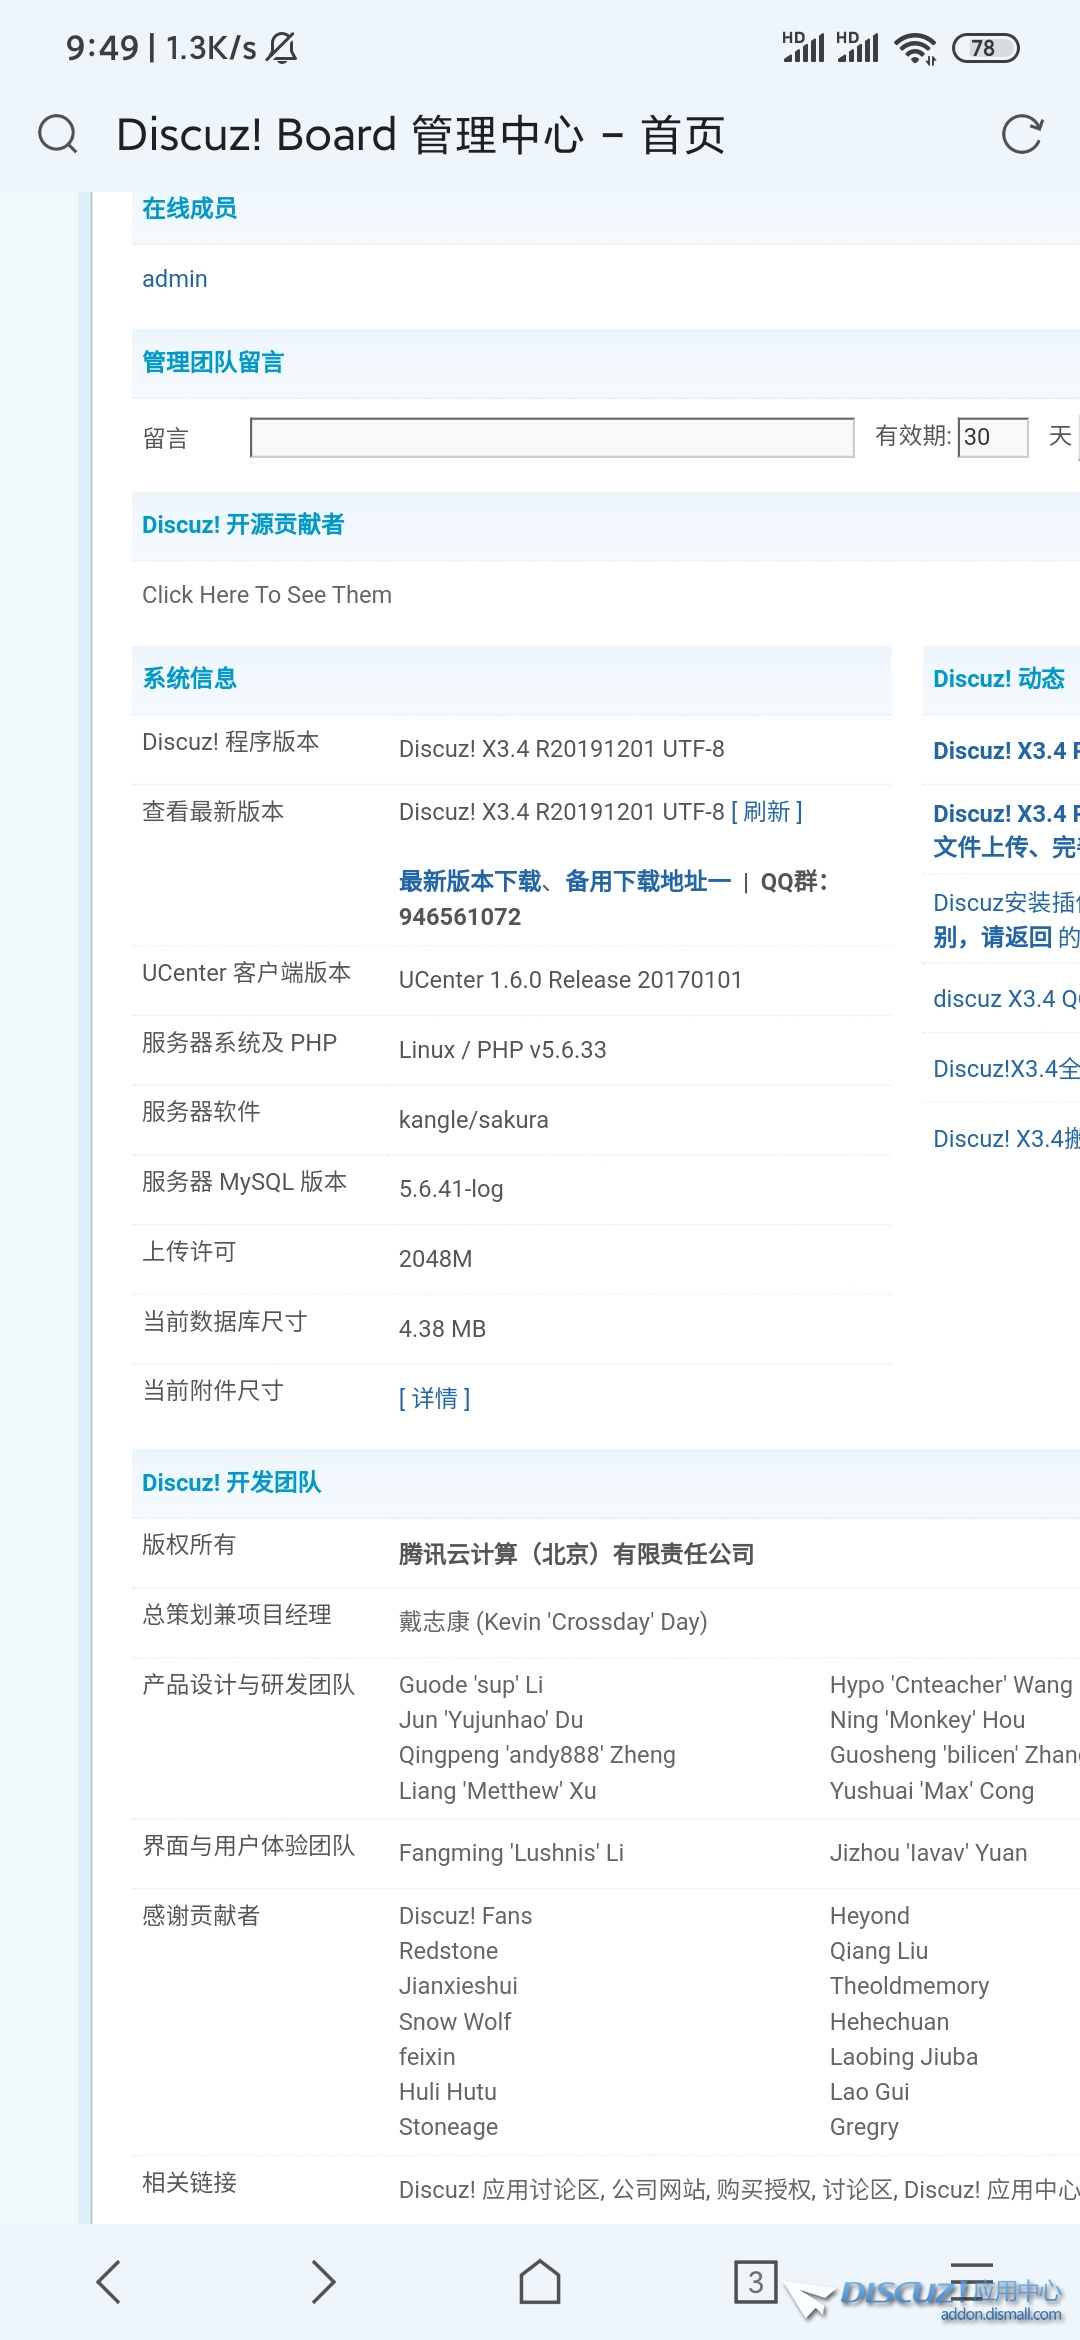Screen dimensions: 1080x2340
Task: Select Laobing Jiuba contributor name
Action: pyautogui.click(x=904, y=2057)
